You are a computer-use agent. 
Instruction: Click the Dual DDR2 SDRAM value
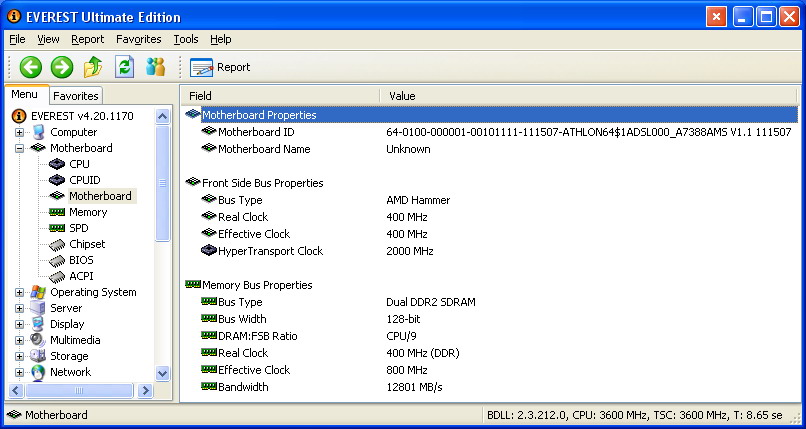tap(431, 302)
